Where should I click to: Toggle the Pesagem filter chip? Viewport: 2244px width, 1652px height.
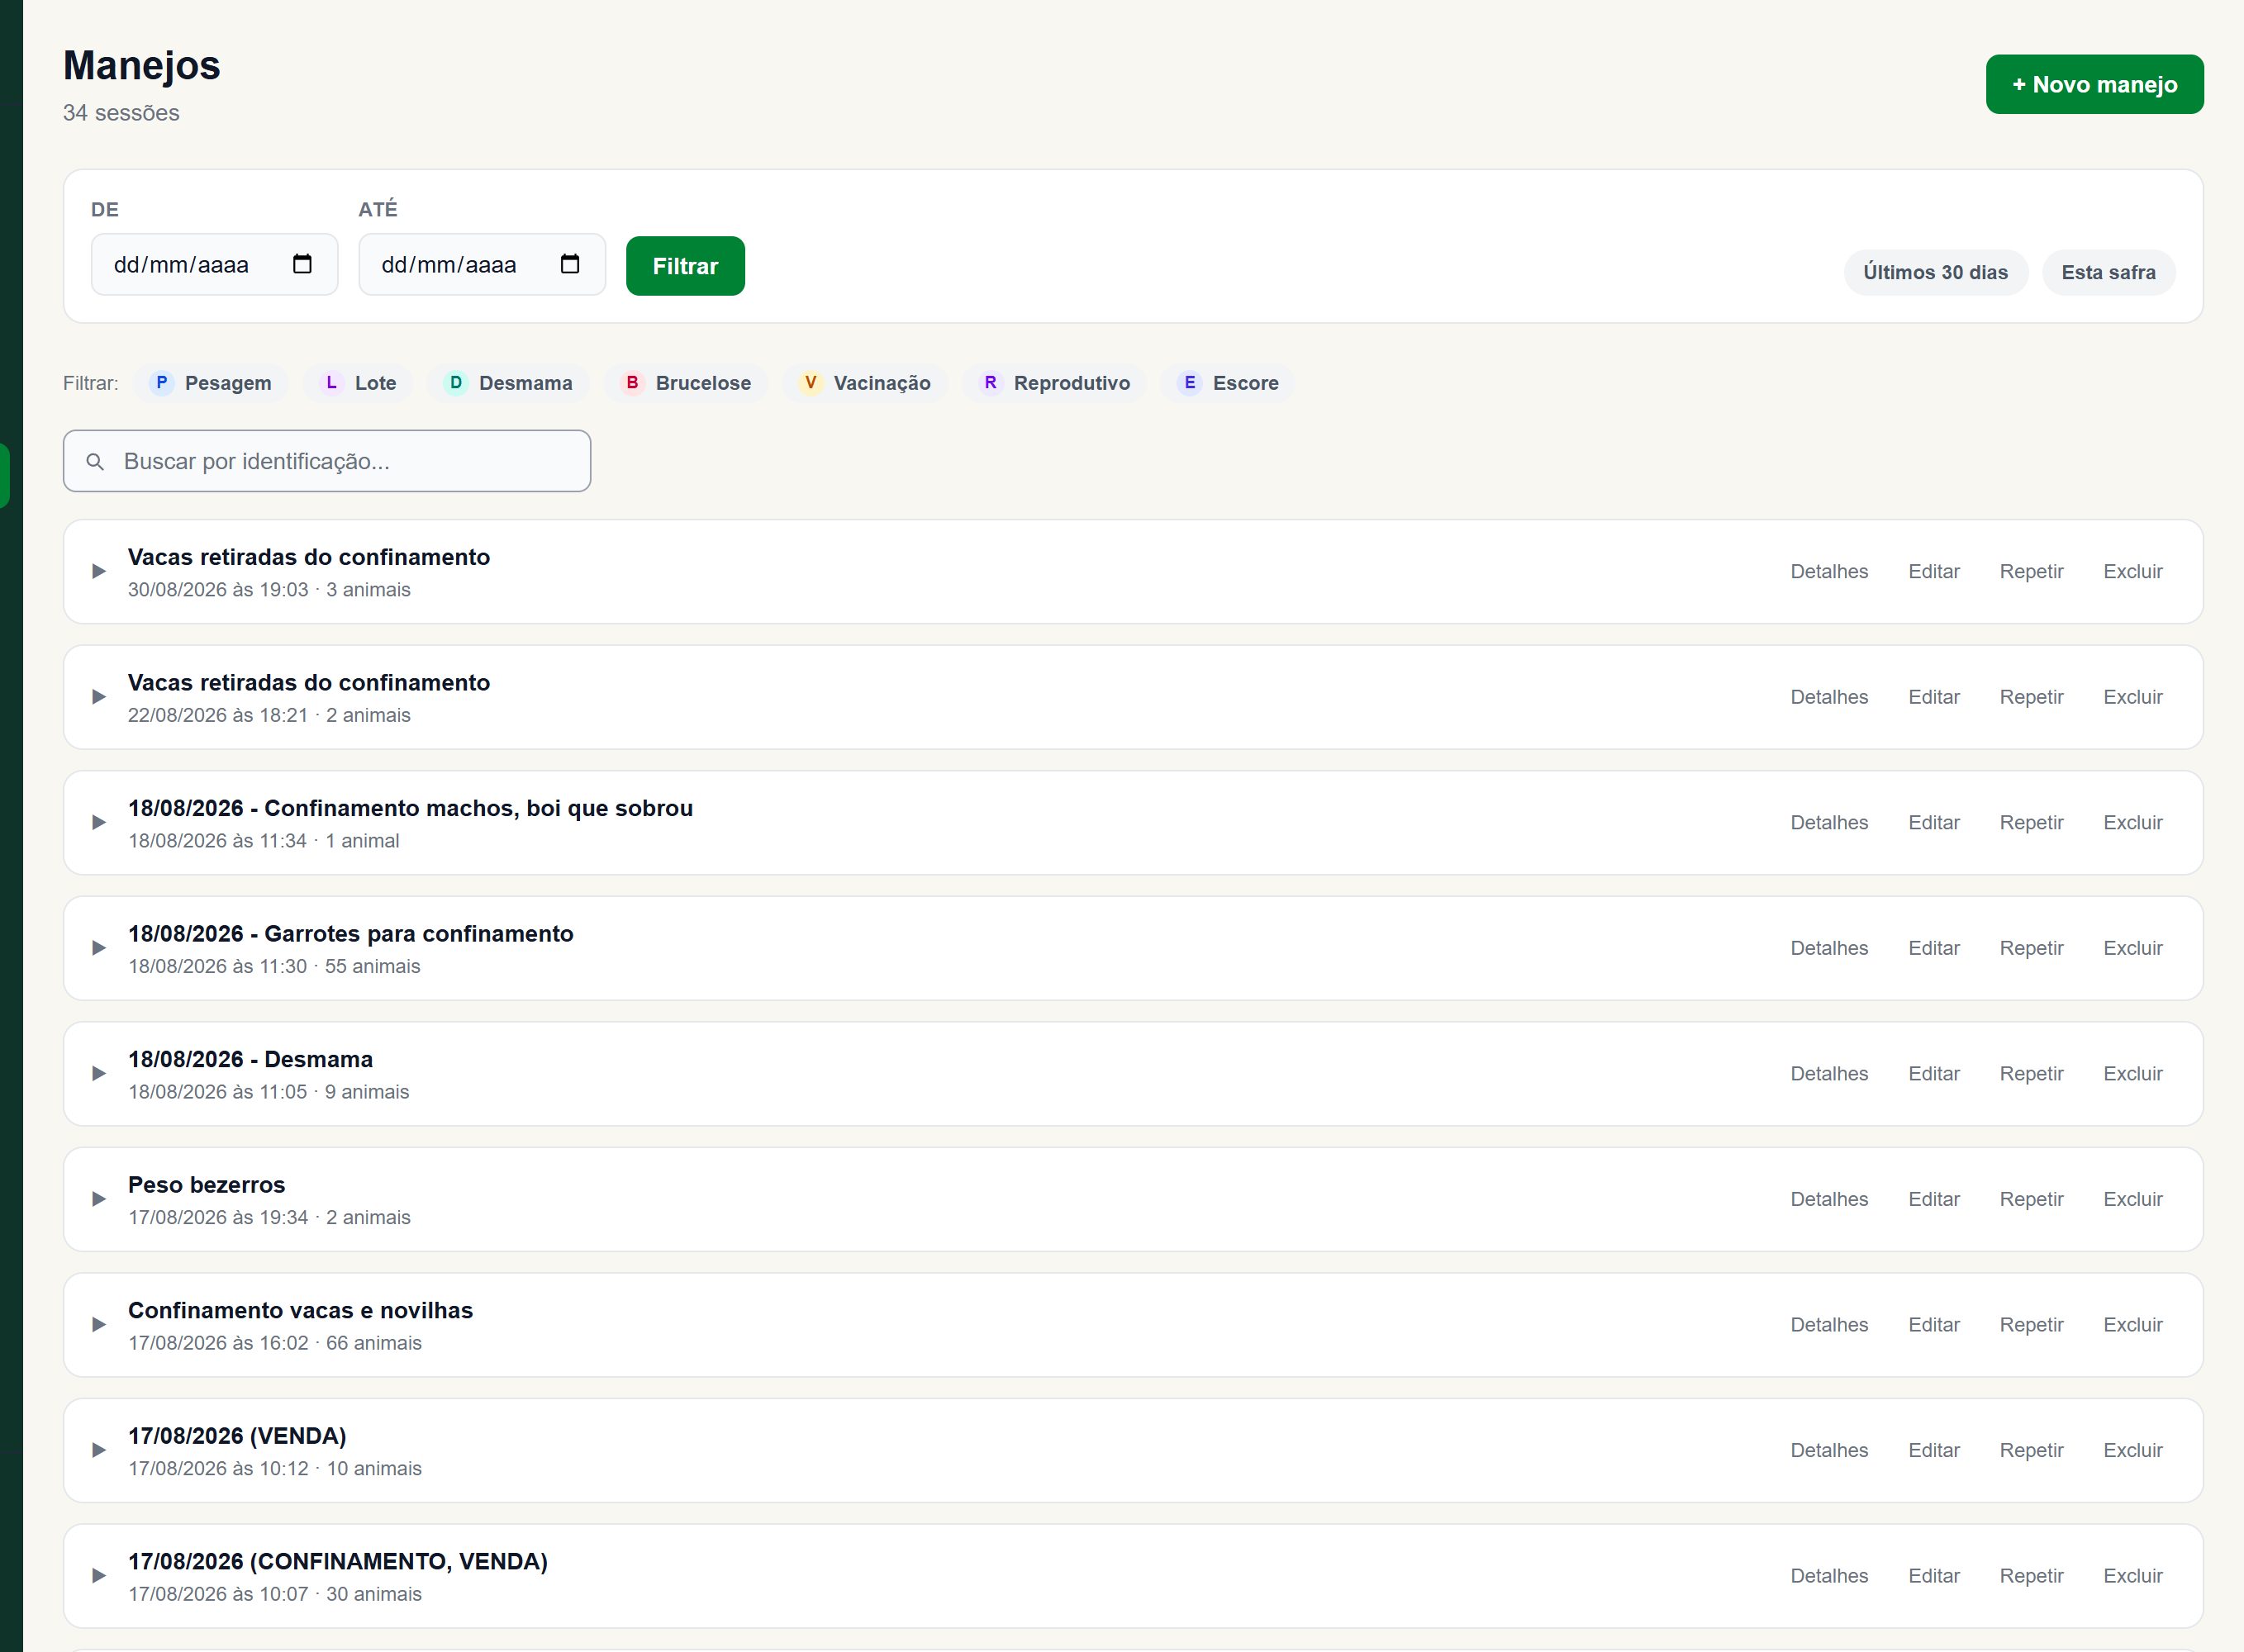point(211,383)
